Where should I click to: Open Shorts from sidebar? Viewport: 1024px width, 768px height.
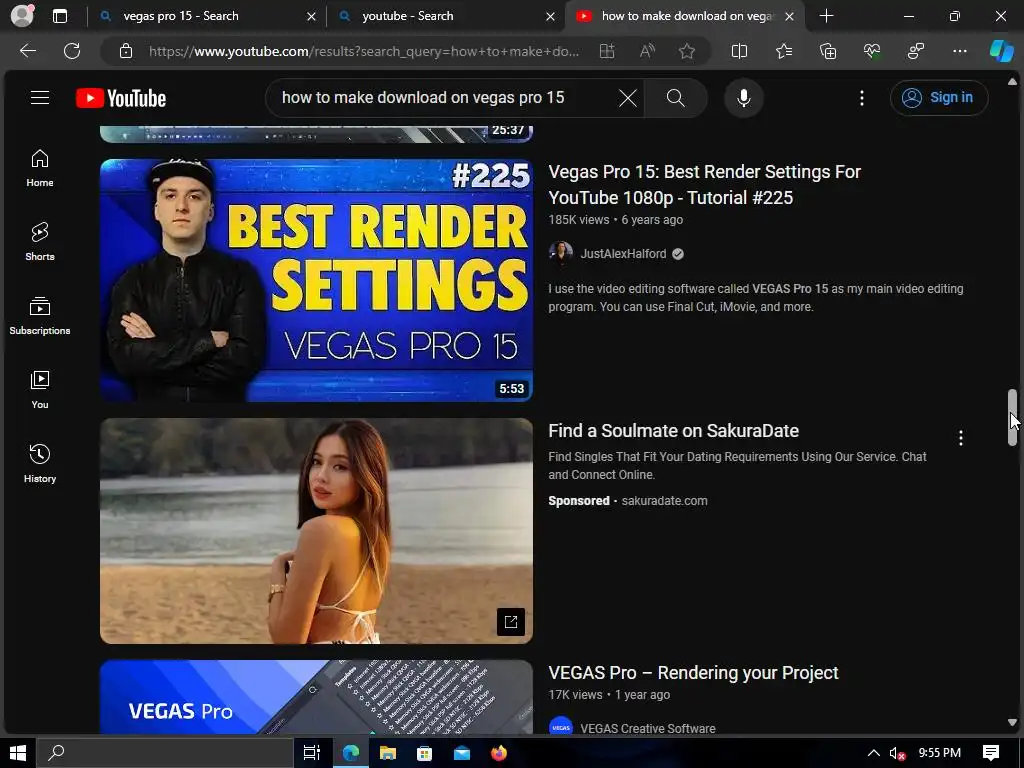(x=40, y=242)
